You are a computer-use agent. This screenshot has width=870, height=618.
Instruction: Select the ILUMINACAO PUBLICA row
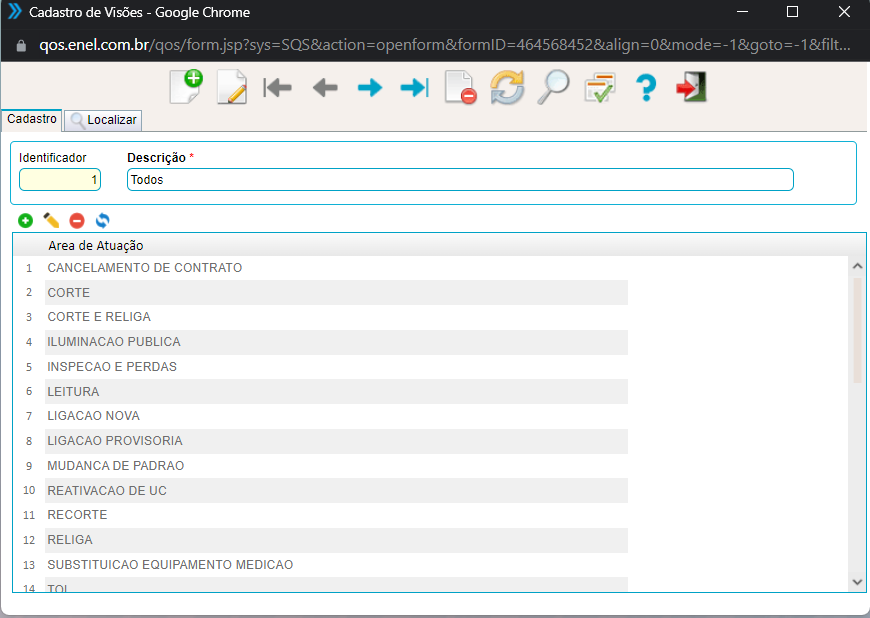click(114, 342)
